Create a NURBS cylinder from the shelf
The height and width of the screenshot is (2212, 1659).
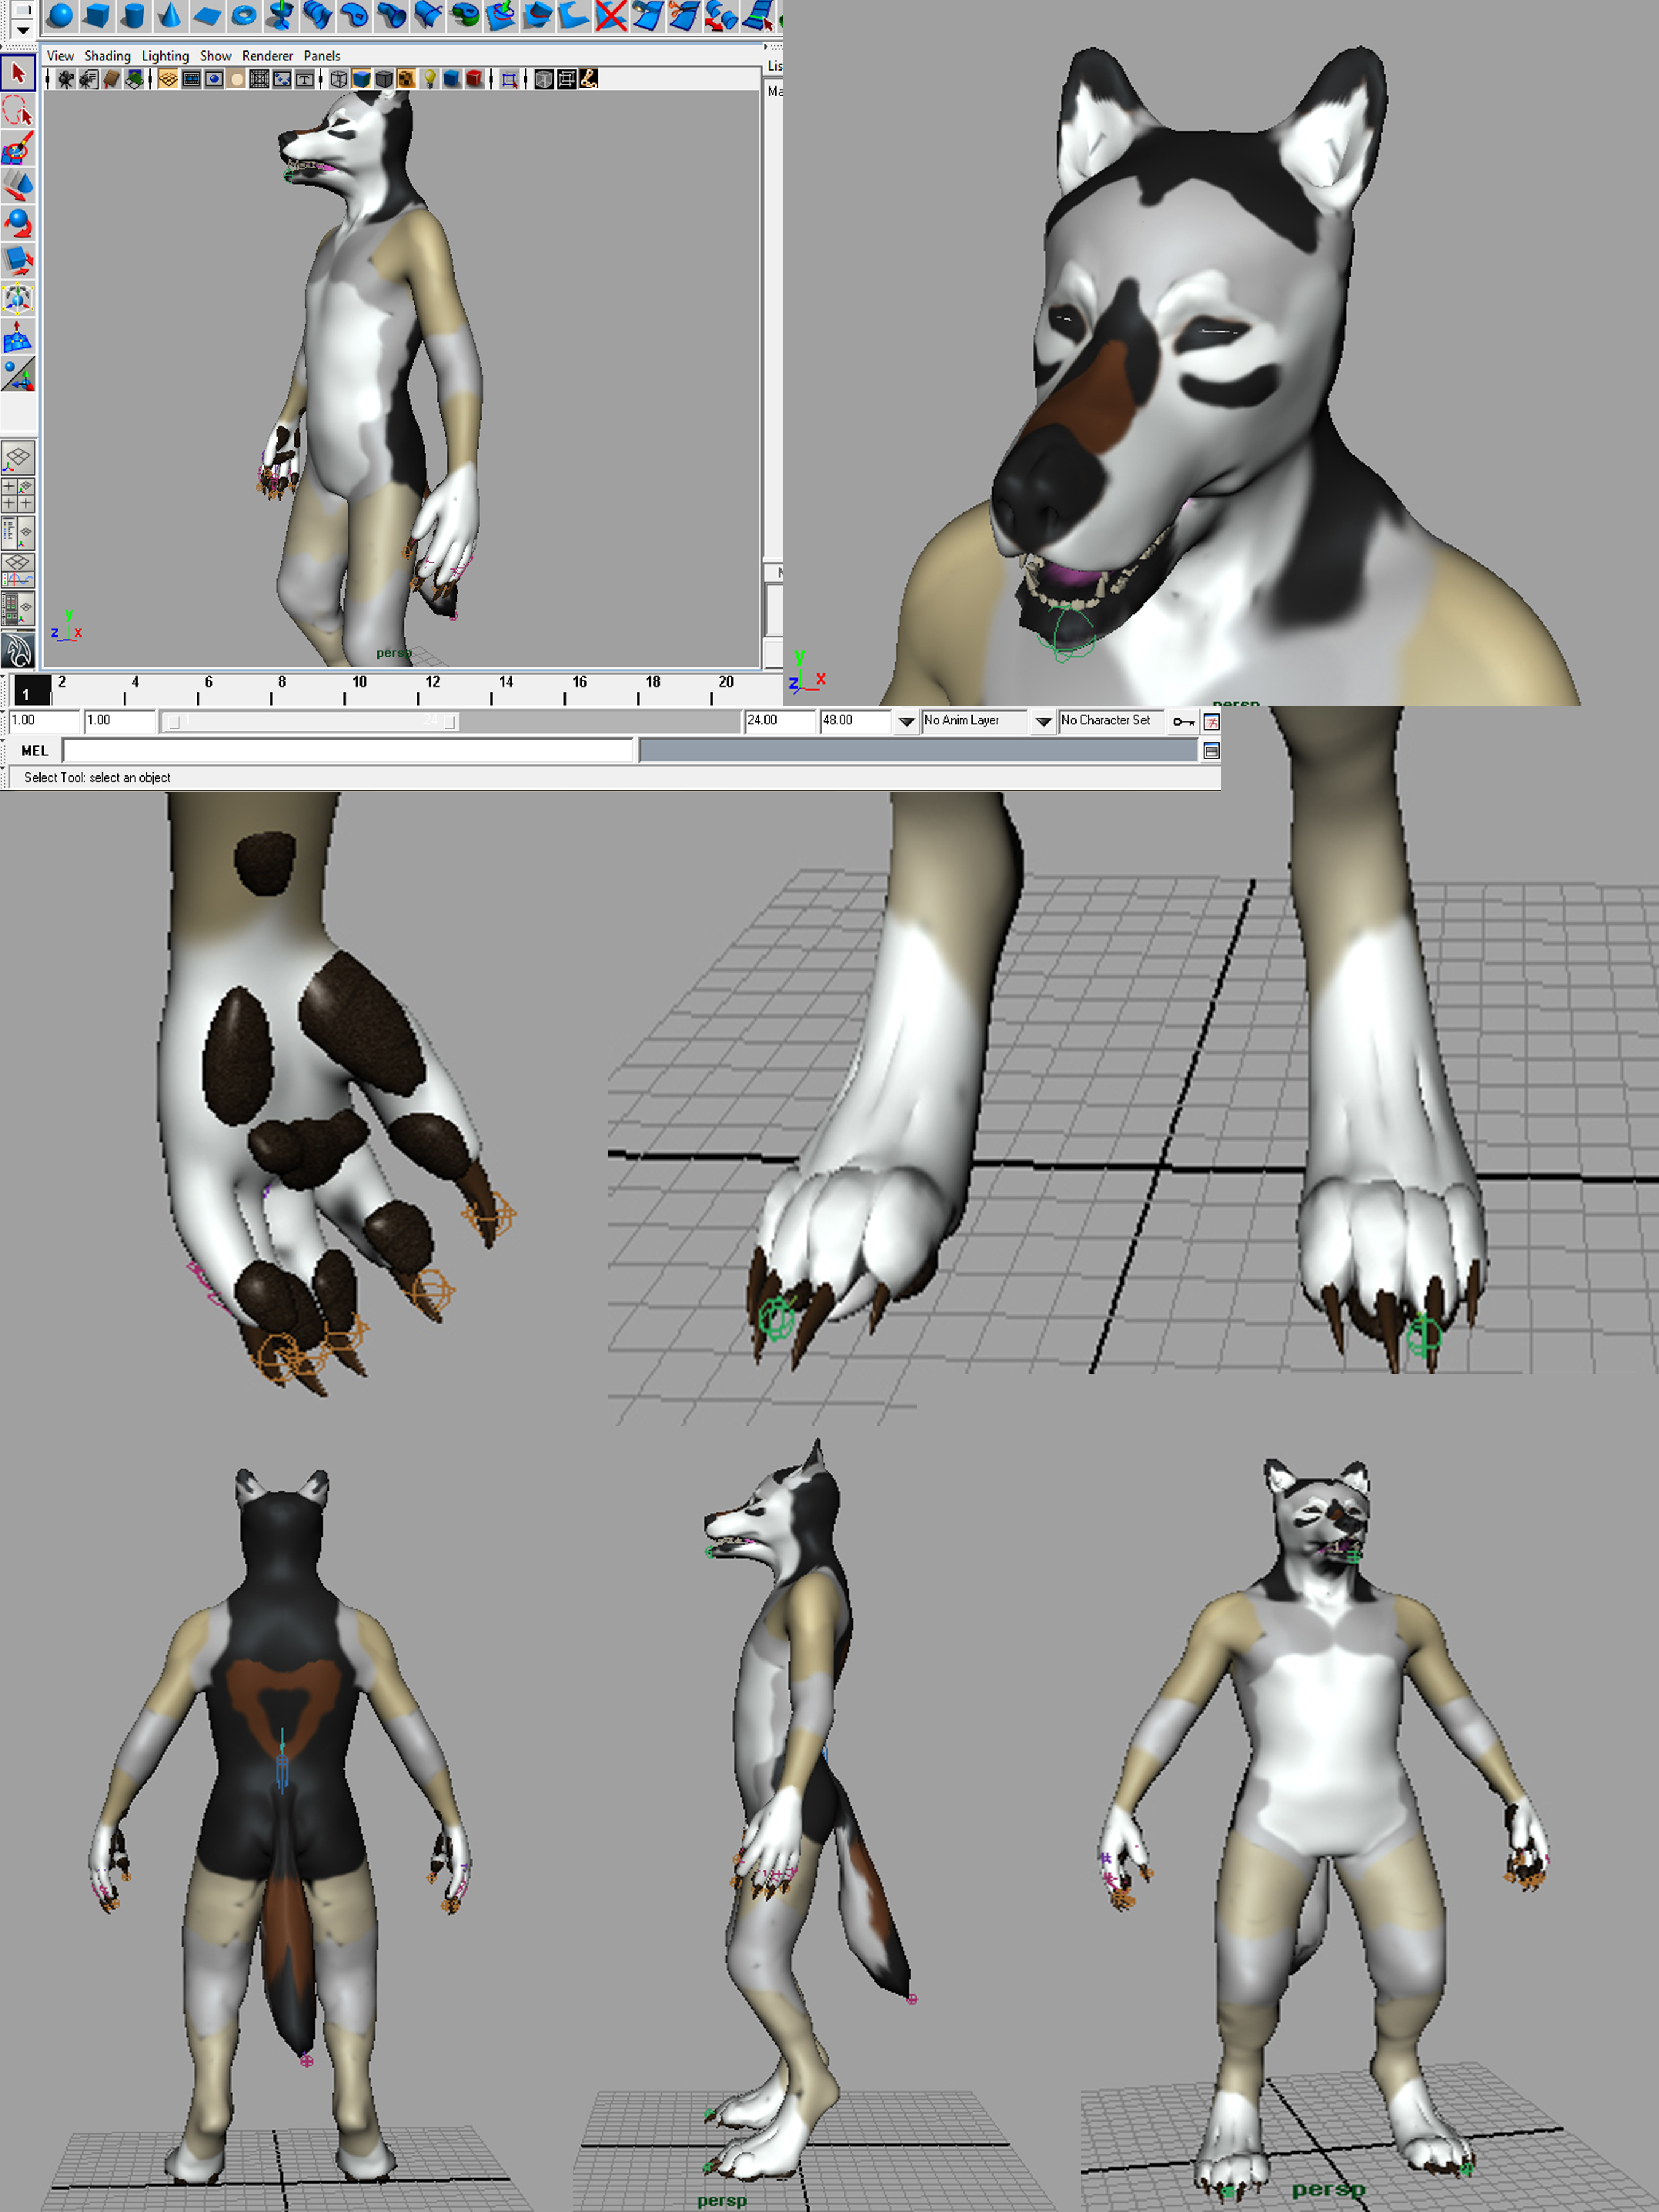134,15
